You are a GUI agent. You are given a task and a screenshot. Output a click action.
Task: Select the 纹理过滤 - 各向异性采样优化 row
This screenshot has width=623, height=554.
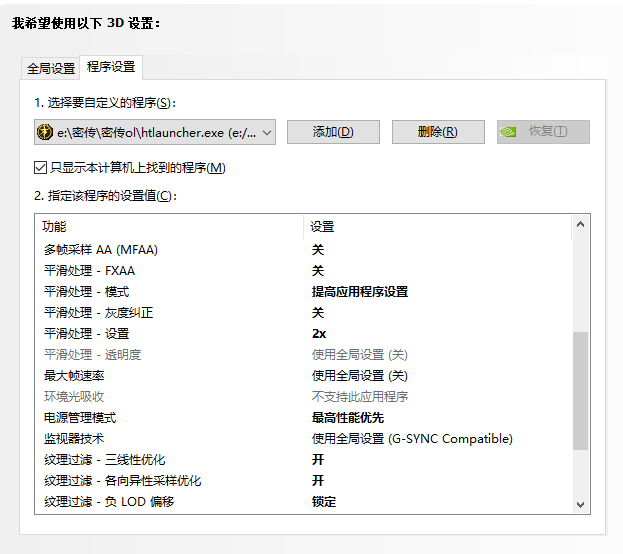[304, 481]
